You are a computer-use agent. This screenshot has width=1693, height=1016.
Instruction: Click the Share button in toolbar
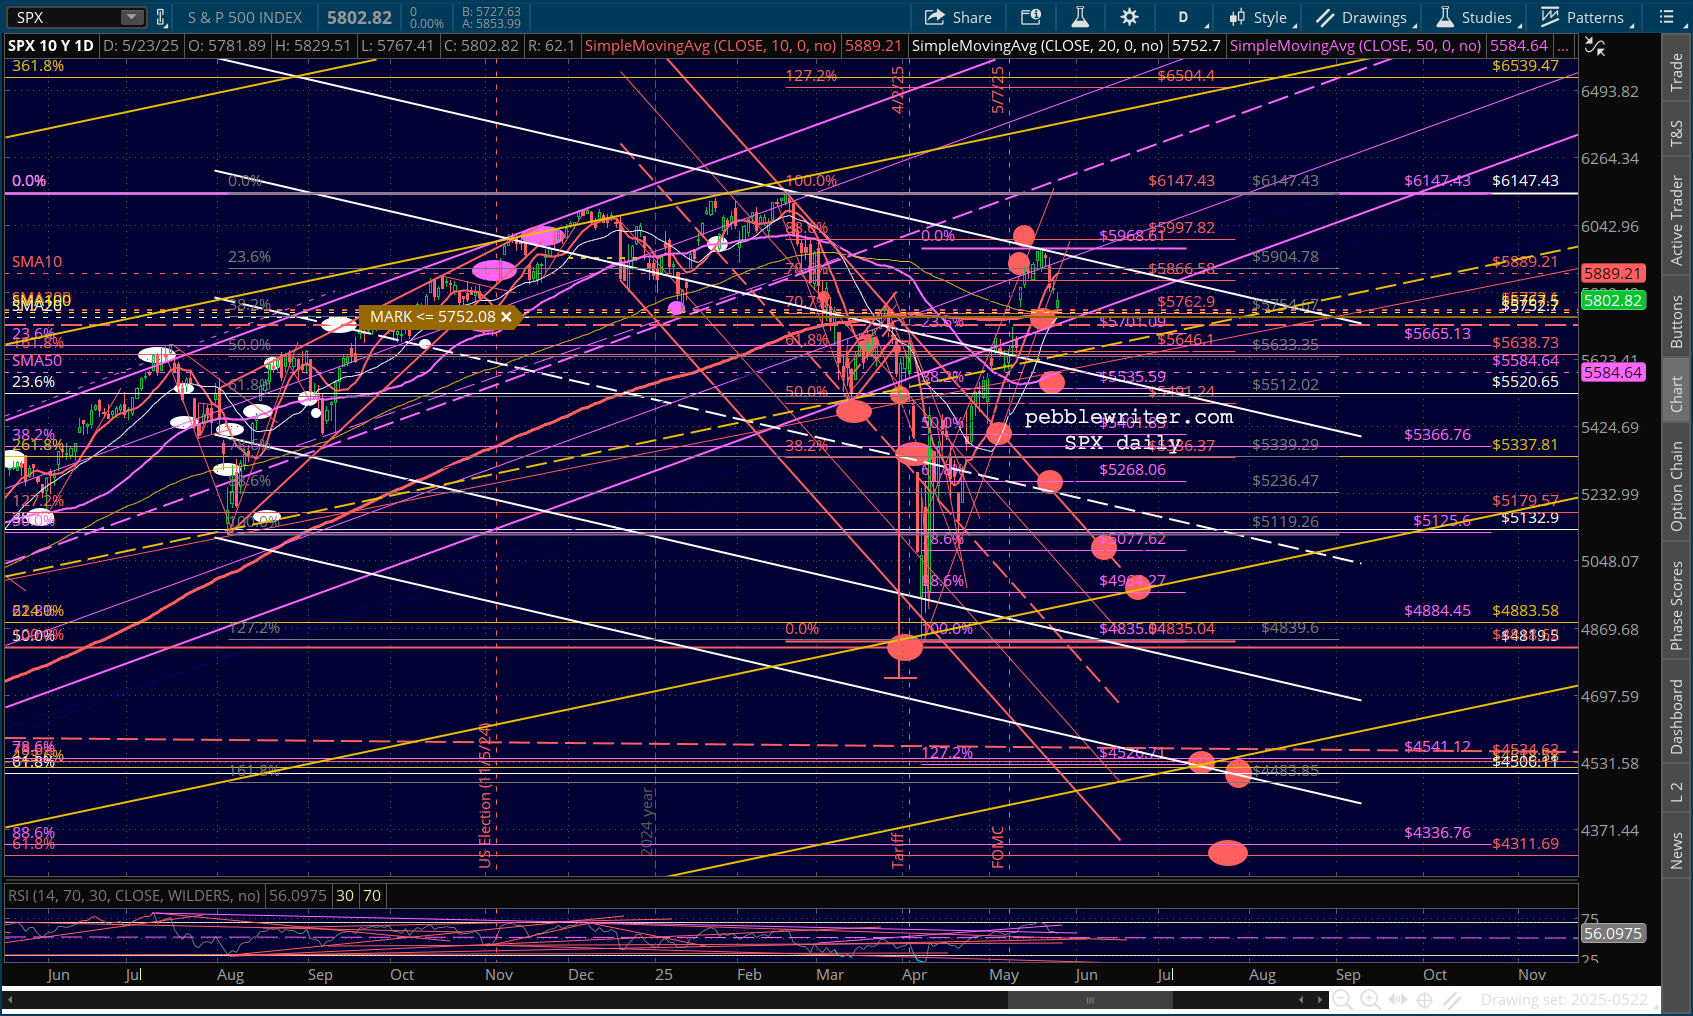[x=958, y=17]
